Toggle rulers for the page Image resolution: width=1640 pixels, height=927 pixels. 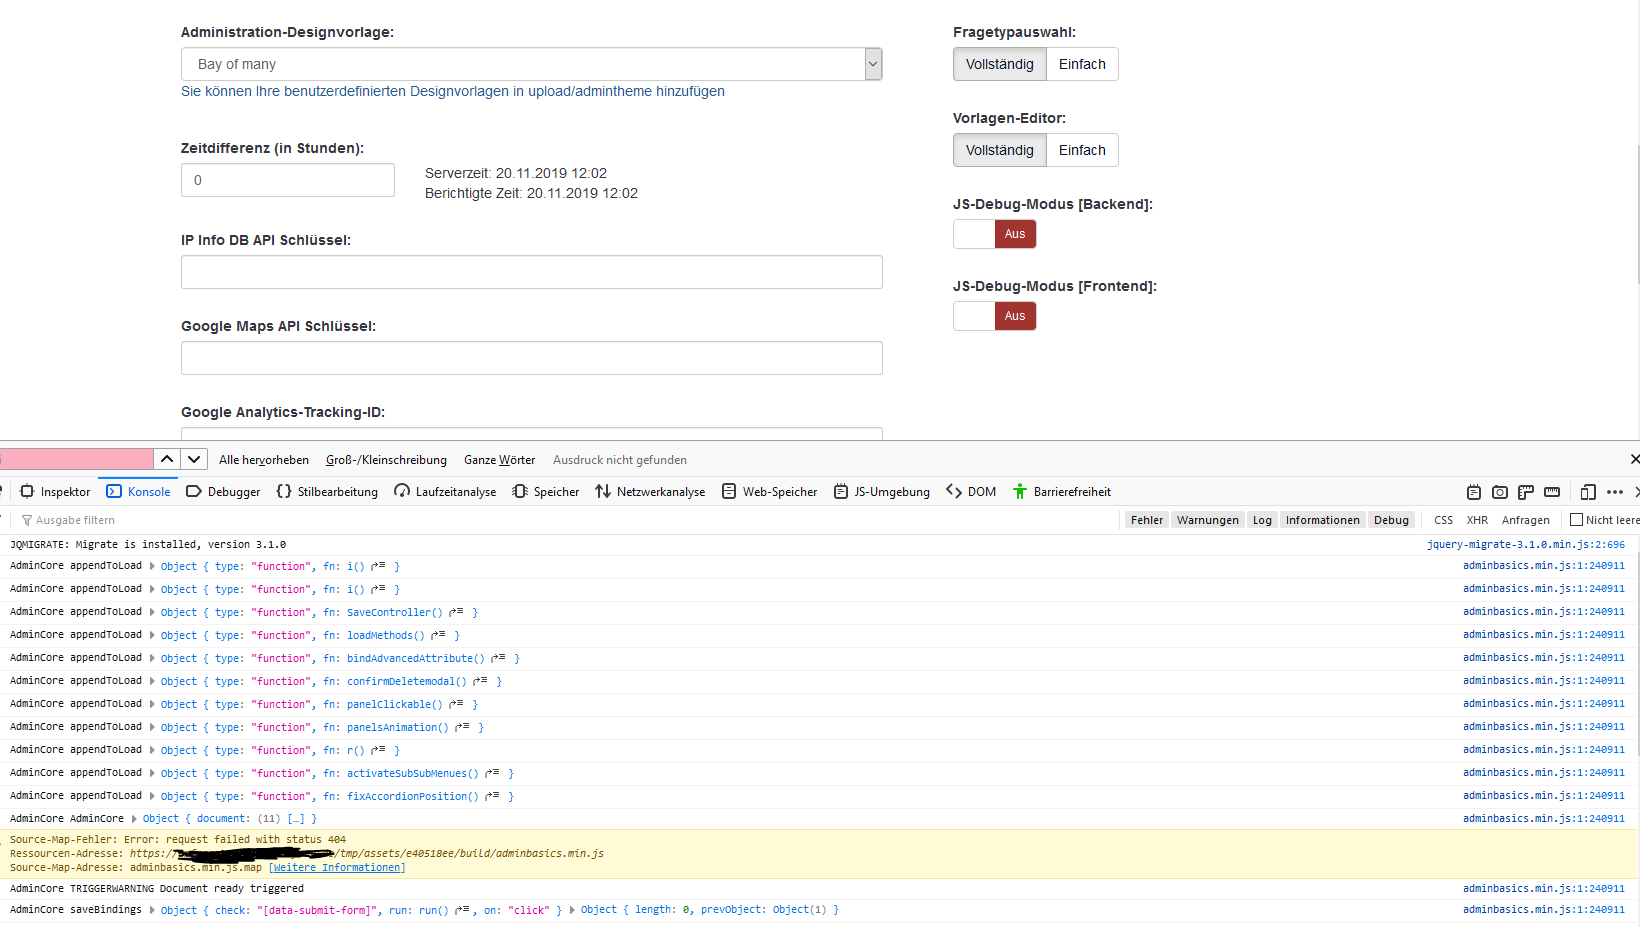click(x=1526, y=492)
